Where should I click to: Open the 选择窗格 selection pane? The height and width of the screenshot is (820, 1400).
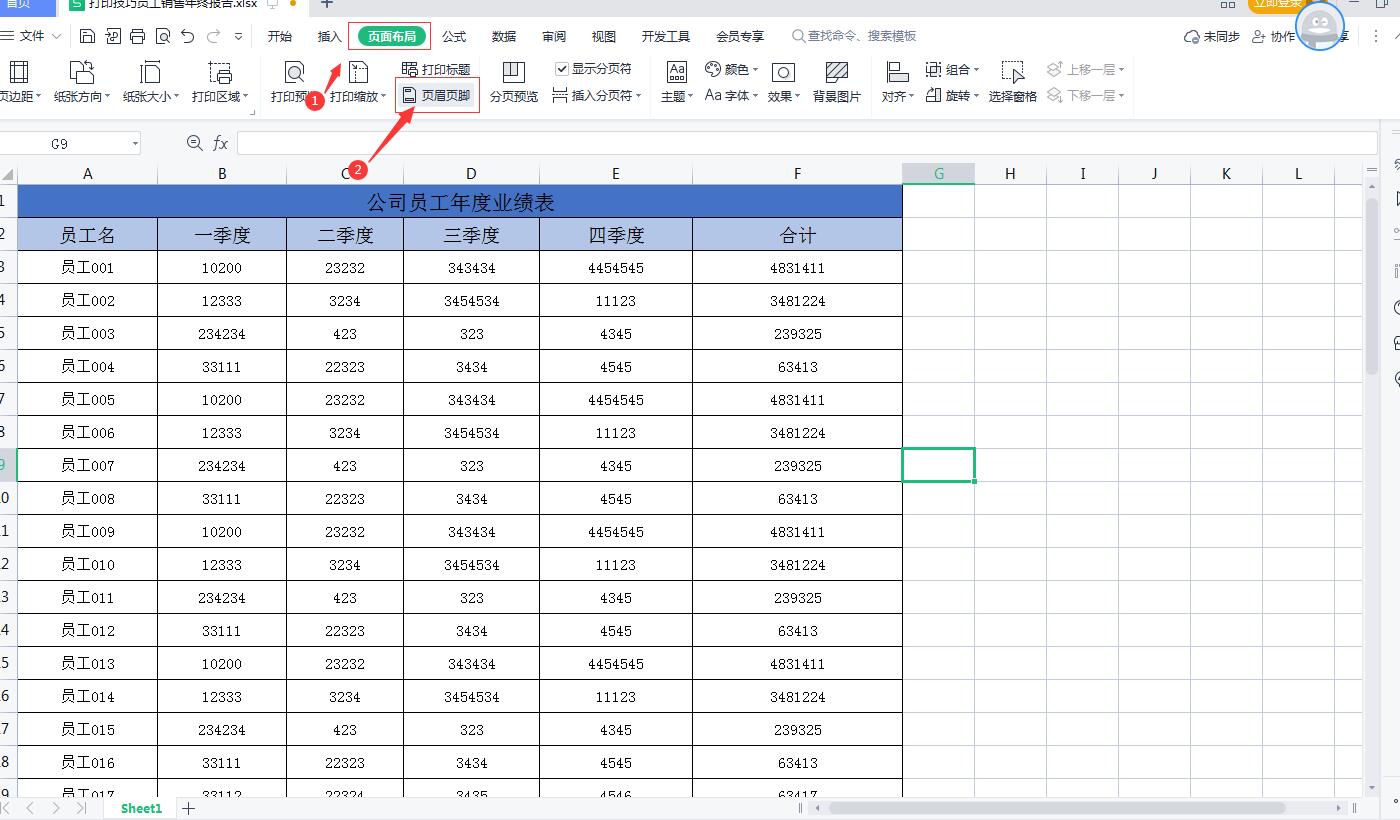point(1012,81)
